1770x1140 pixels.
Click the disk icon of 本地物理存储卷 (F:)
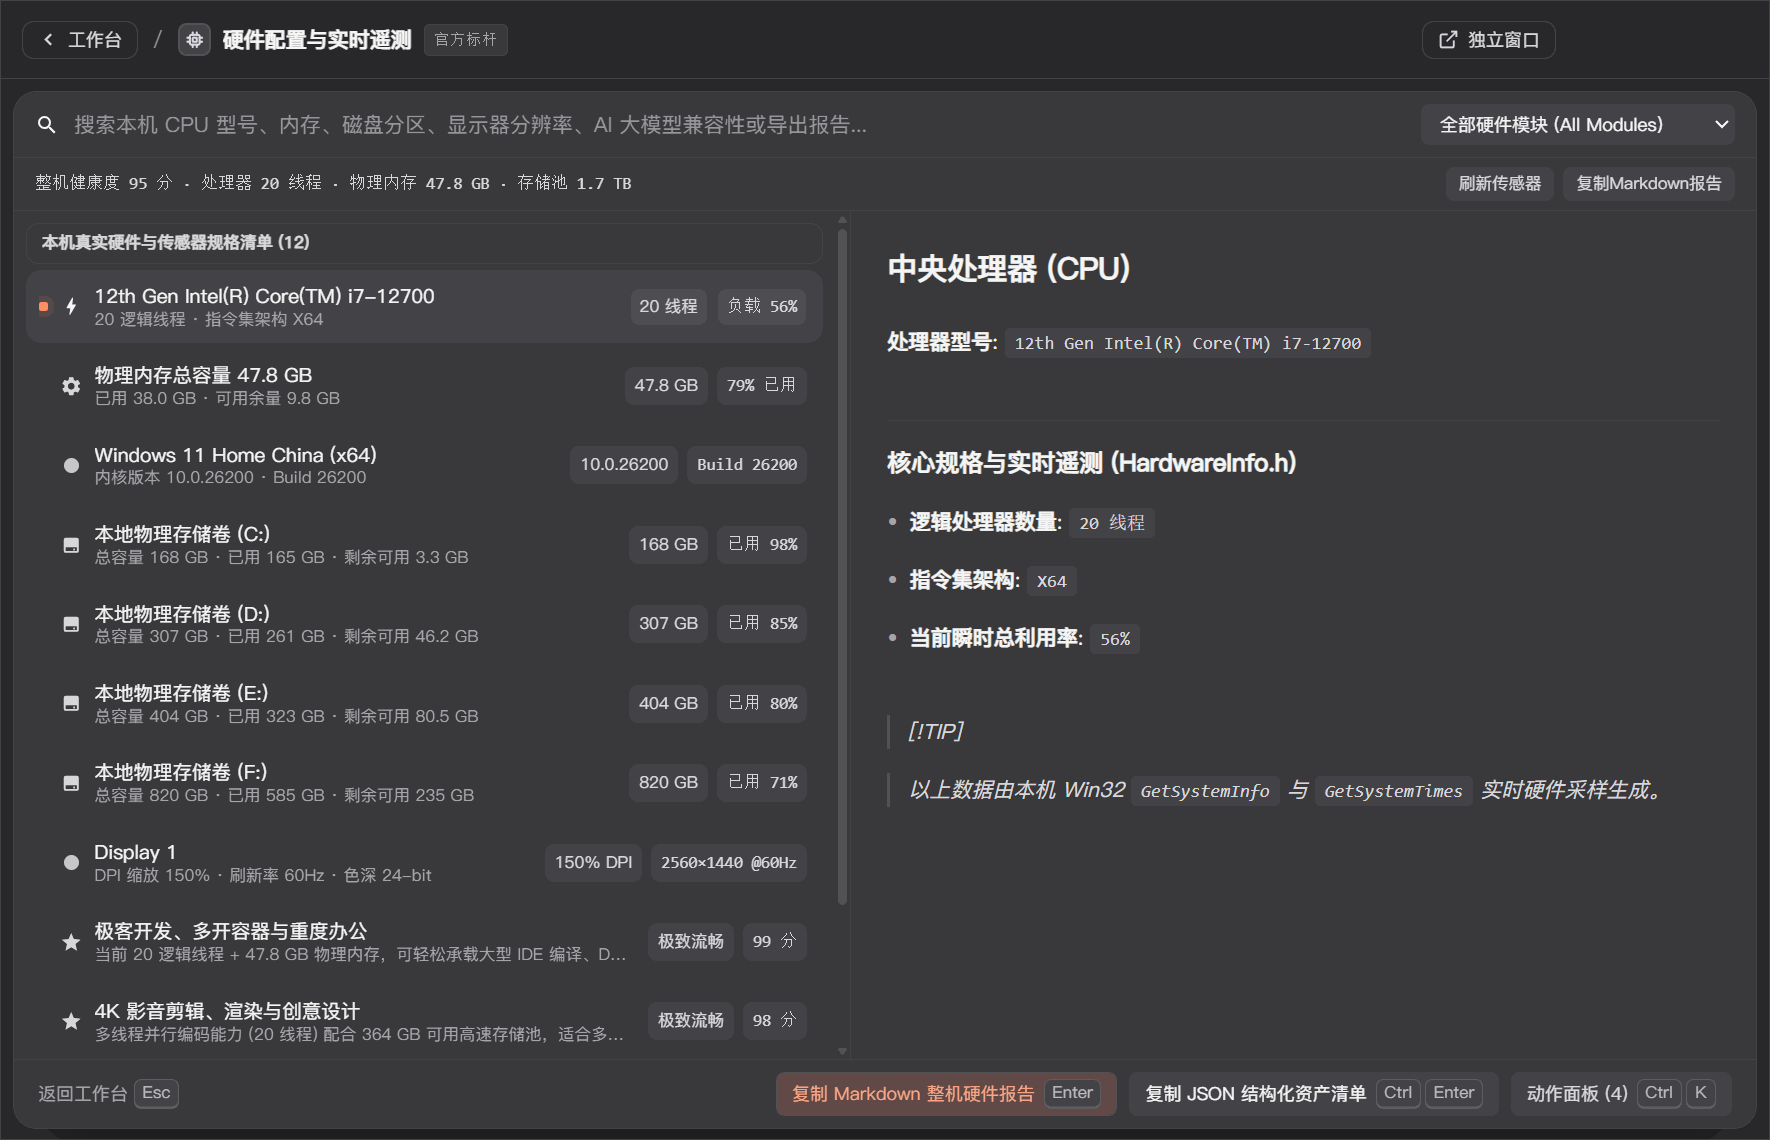coord(71,783)
